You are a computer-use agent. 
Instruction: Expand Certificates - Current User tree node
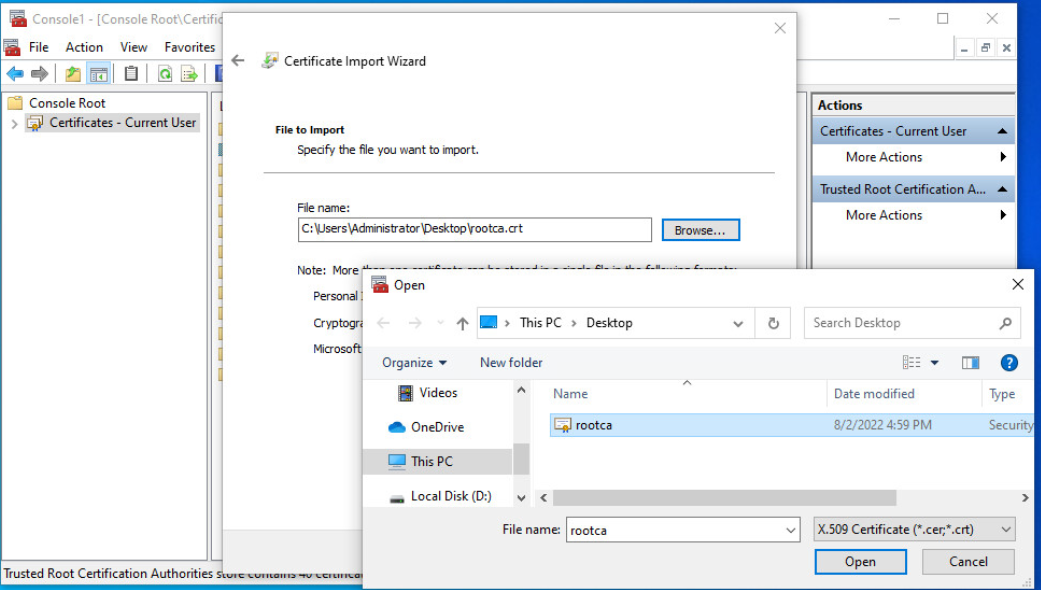point(14,123)
